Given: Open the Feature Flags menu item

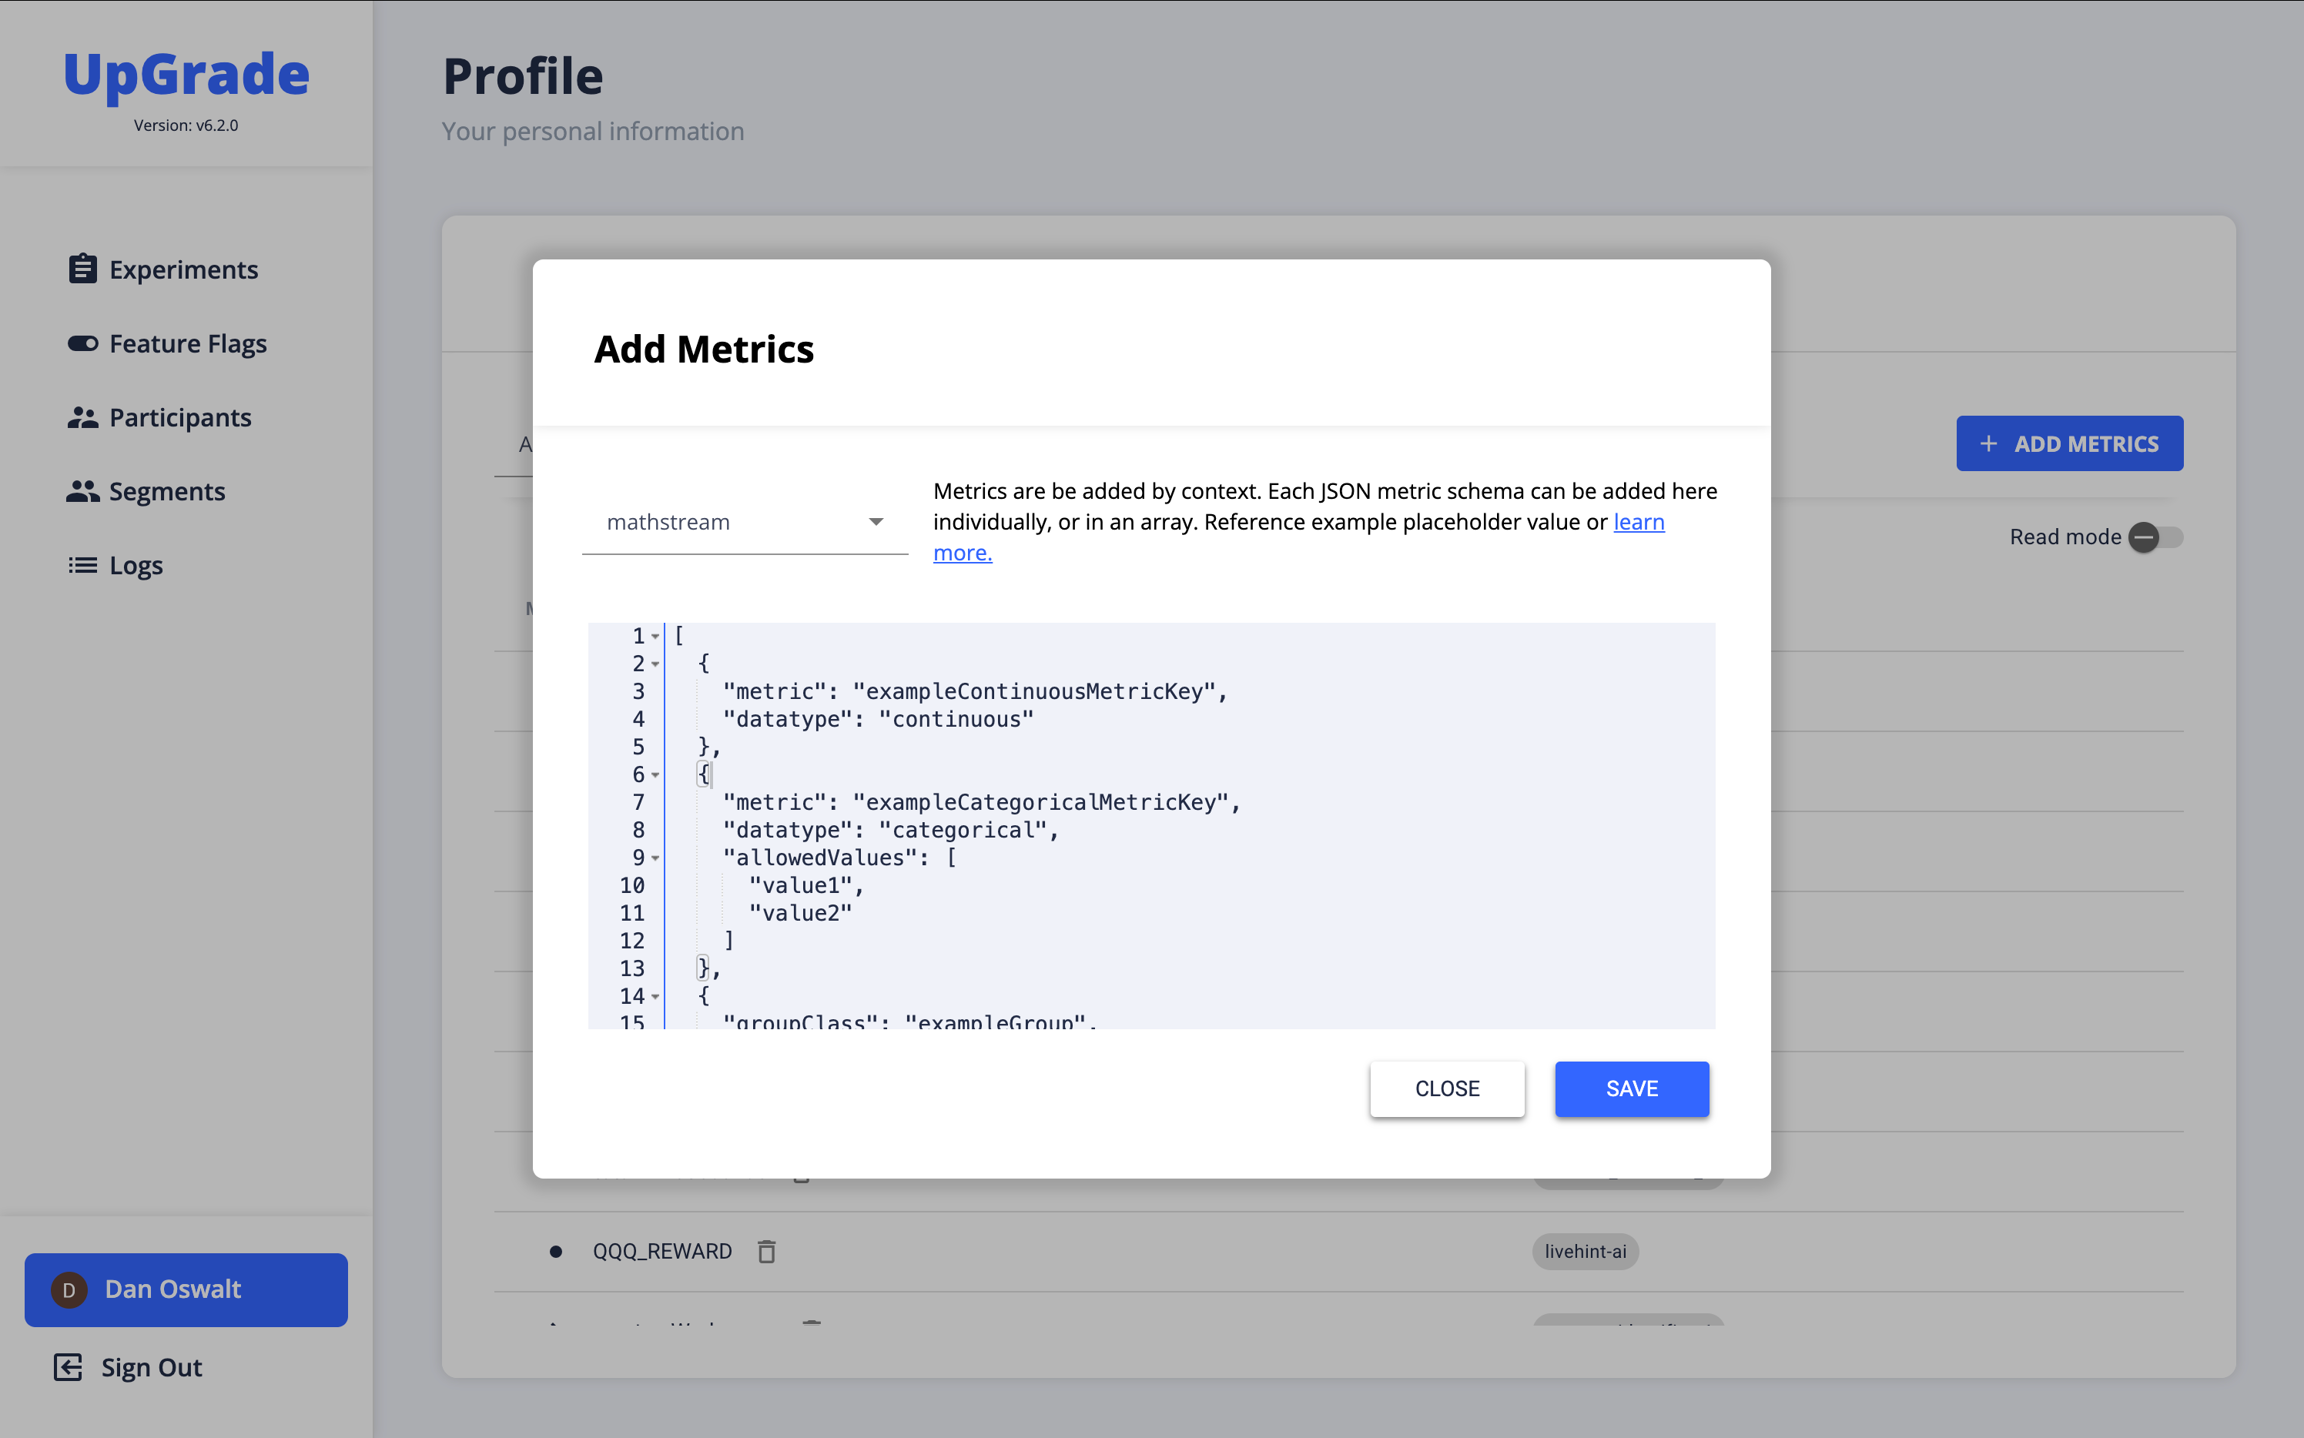Looking at the screenshot, I should pos(188,343).
